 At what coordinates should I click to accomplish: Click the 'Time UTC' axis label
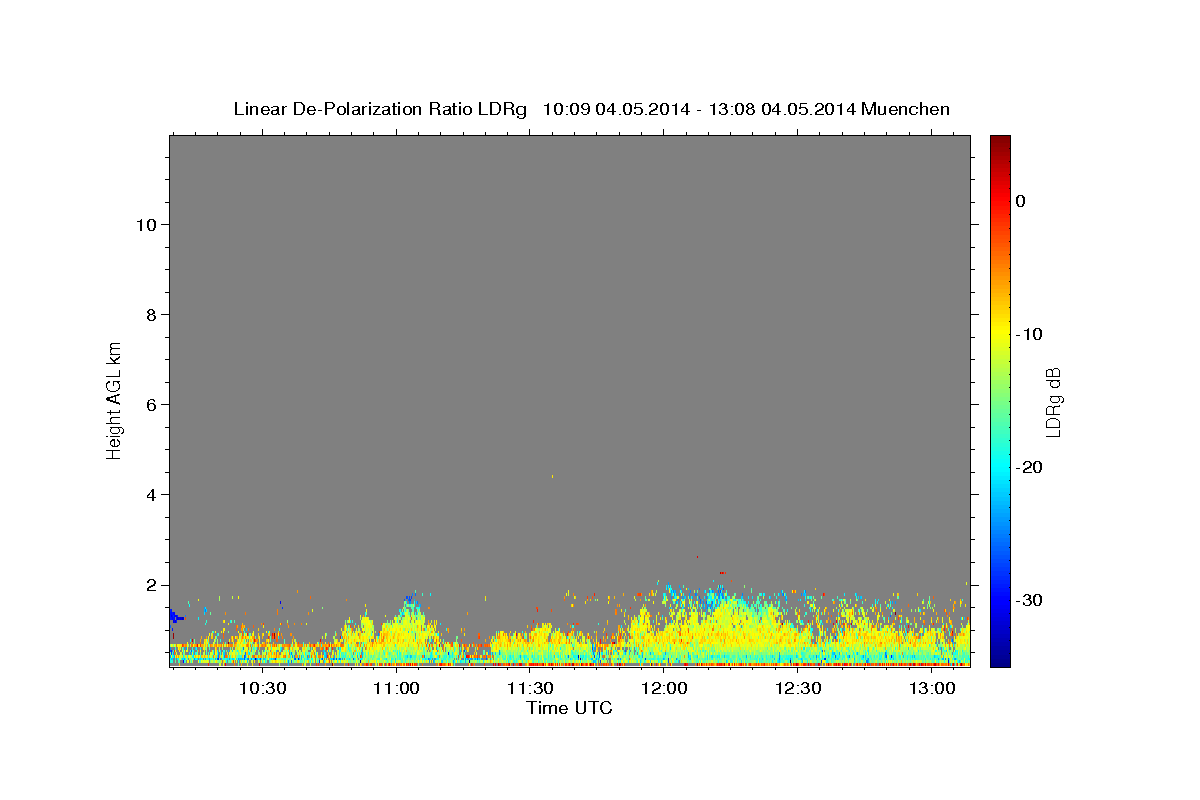(569, 708)
